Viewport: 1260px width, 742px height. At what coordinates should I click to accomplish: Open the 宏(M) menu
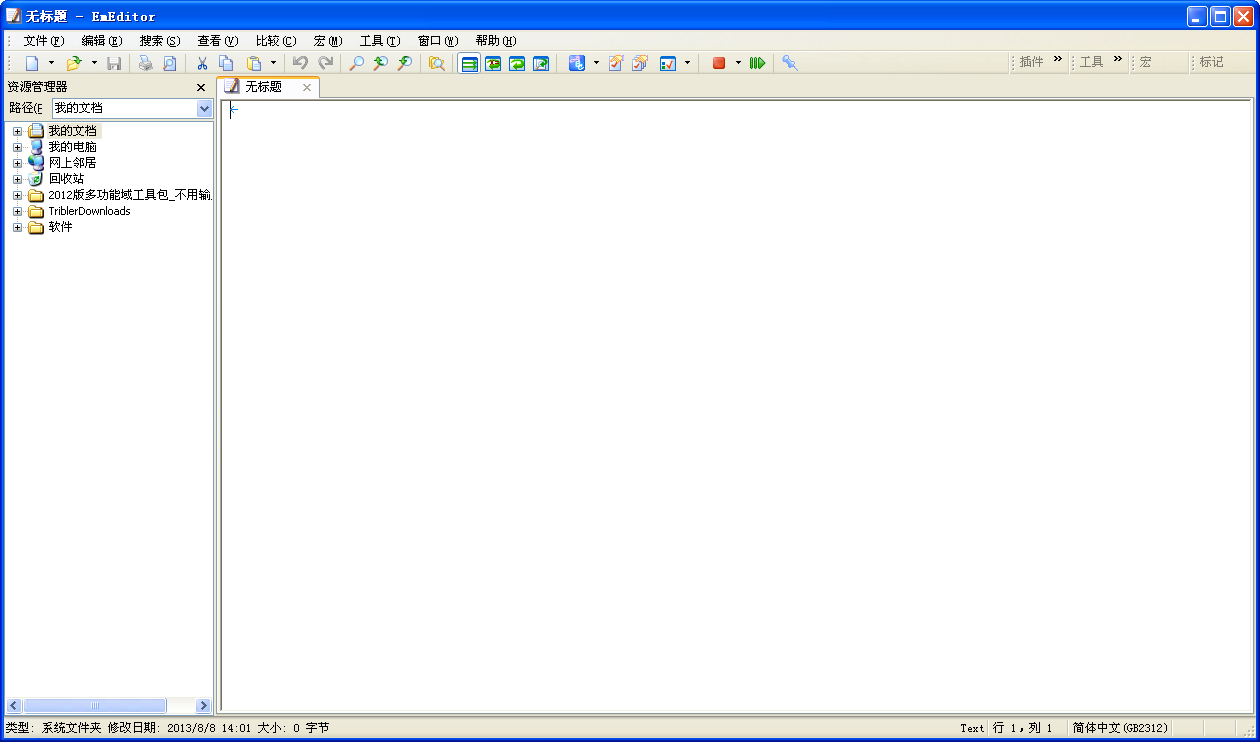[x=328, y=41]
